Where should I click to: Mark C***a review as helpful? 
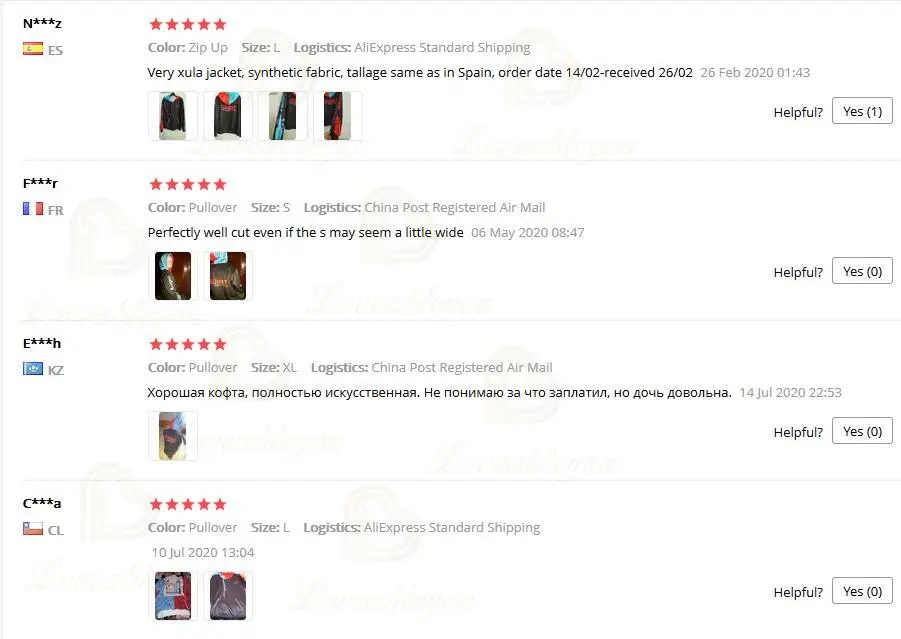[x=862, y=591]
